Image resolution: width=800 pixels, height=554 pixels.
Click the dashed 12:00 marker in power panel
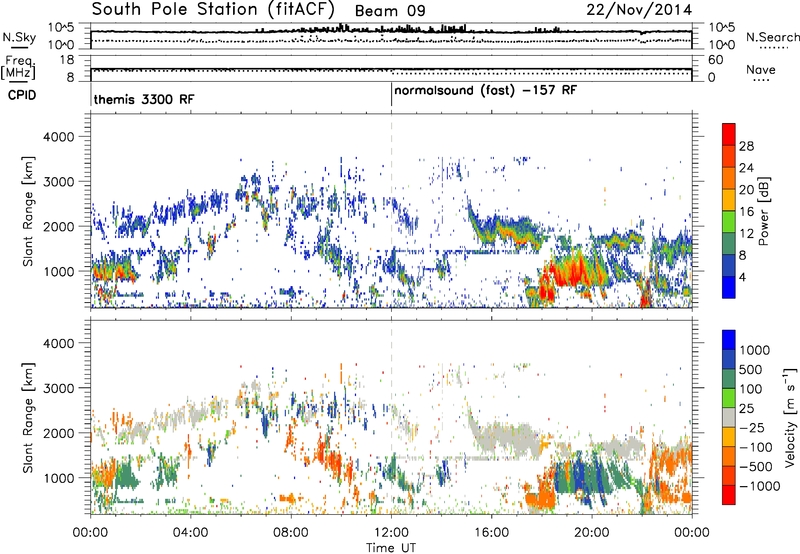[x=391, y=211]
